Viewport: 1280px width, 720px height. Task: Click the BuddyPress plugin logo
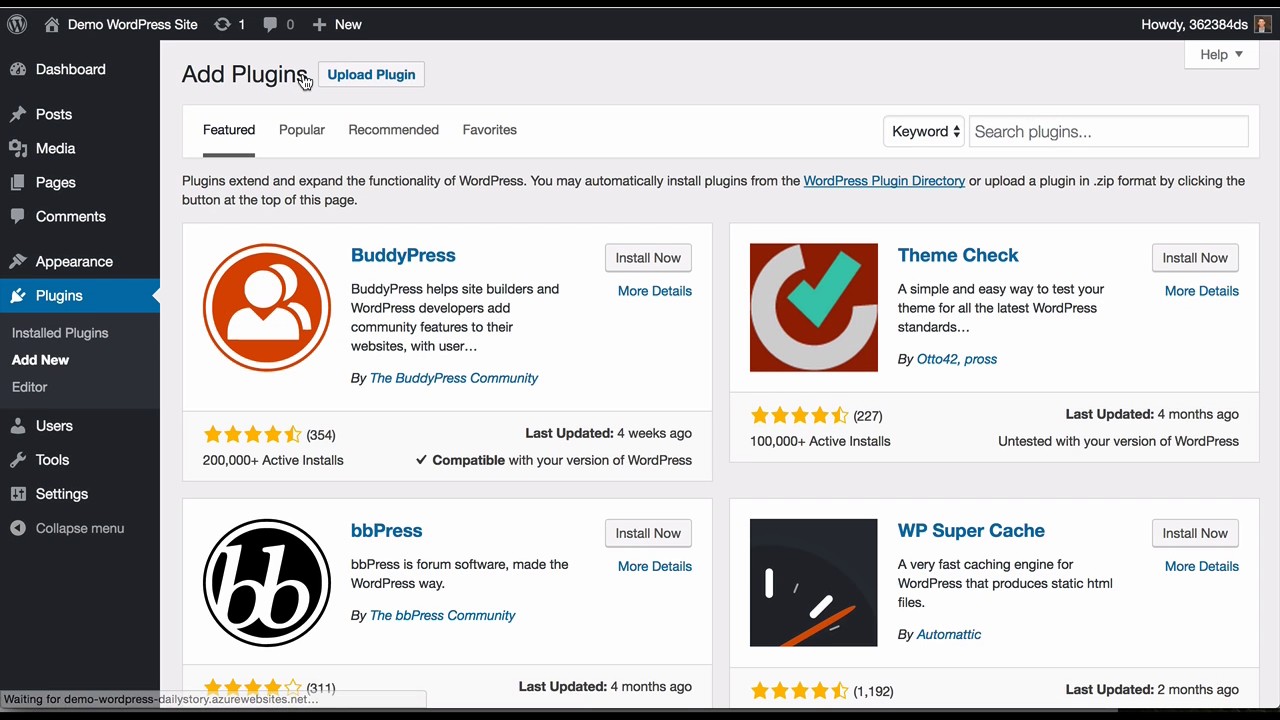pyautogui.click(x=267, y=308)
